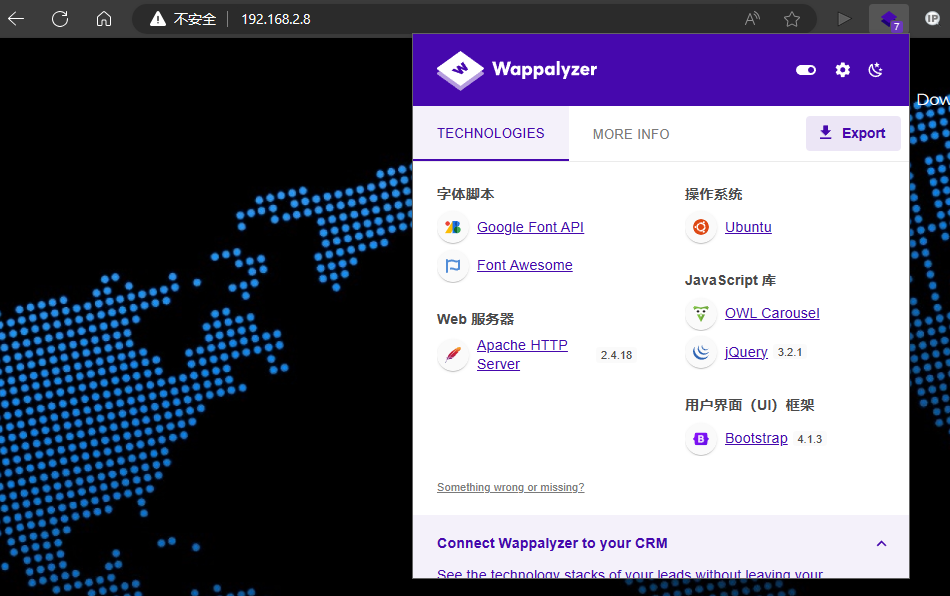Click the 不安全 security label
The image size is (950, 596).
[x=194, y=19]
